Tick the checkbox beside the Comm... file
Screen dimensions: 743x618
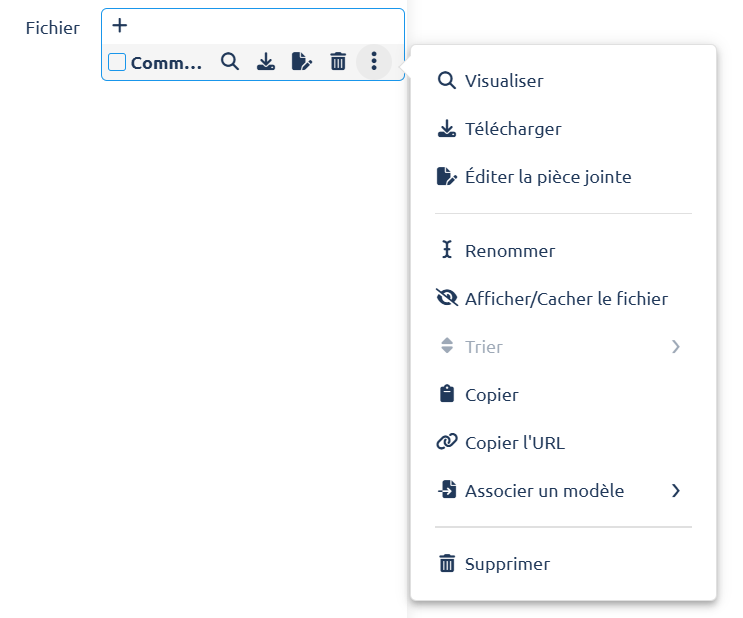(117, 62)
